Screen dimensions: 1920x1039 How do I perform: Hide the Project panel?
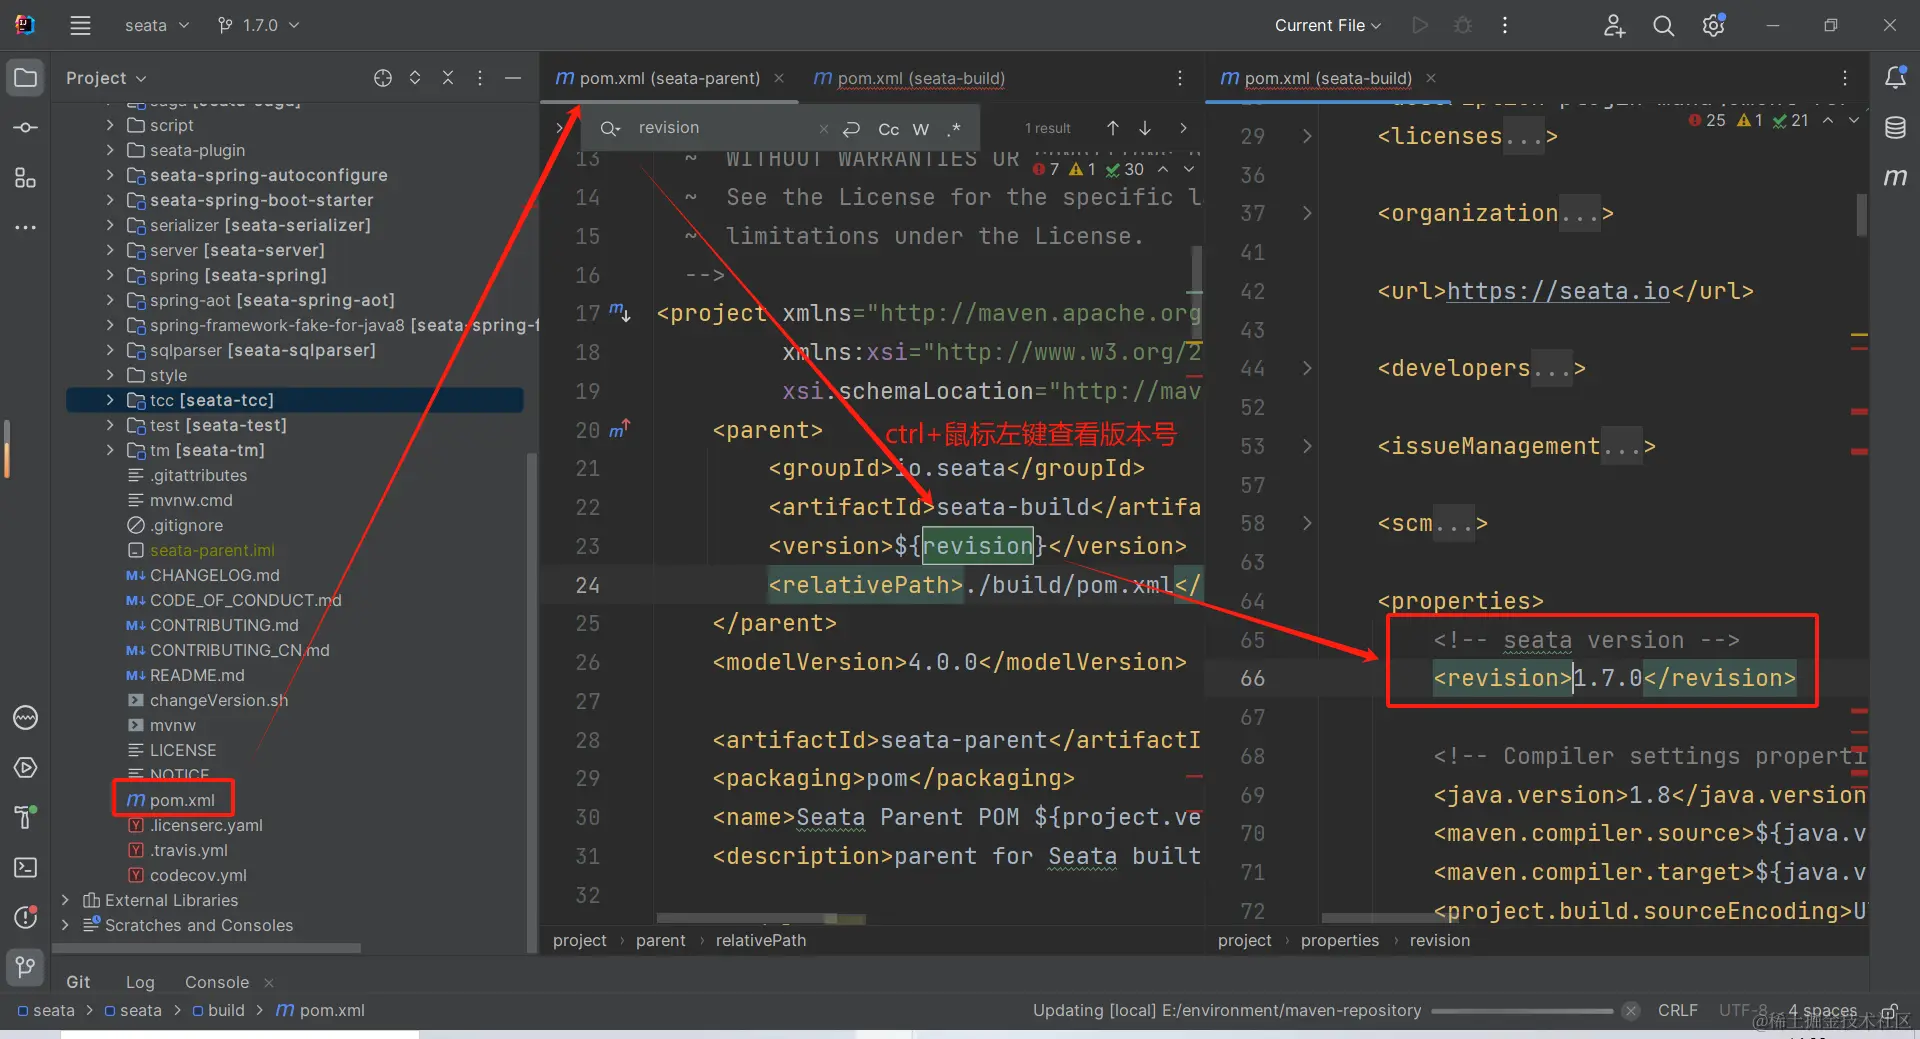pos(513,78)
